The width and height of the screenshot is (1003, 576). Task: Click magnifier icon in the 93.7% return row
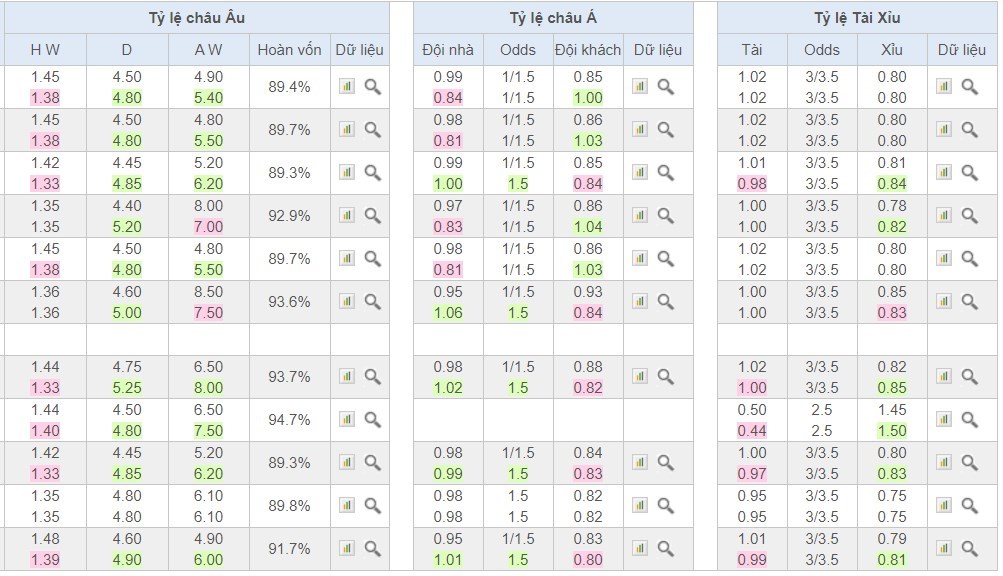point(372,377)
